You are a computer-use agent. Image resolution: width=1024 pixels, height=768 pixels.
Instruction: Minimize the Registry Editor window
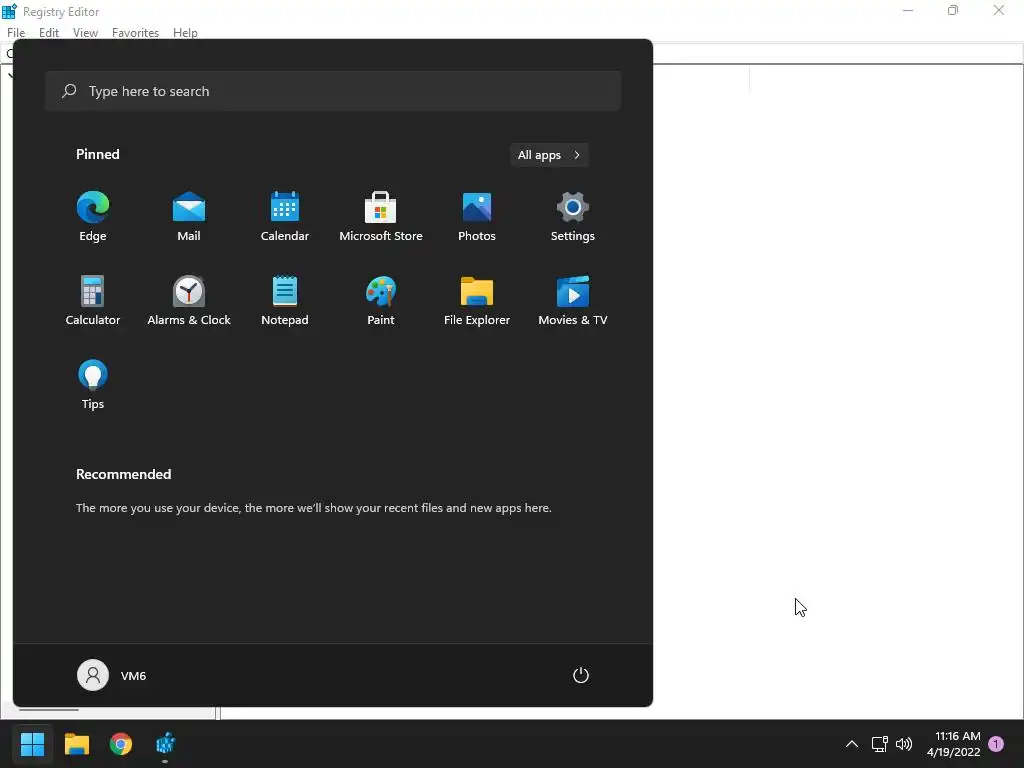[x=908, y=10]
